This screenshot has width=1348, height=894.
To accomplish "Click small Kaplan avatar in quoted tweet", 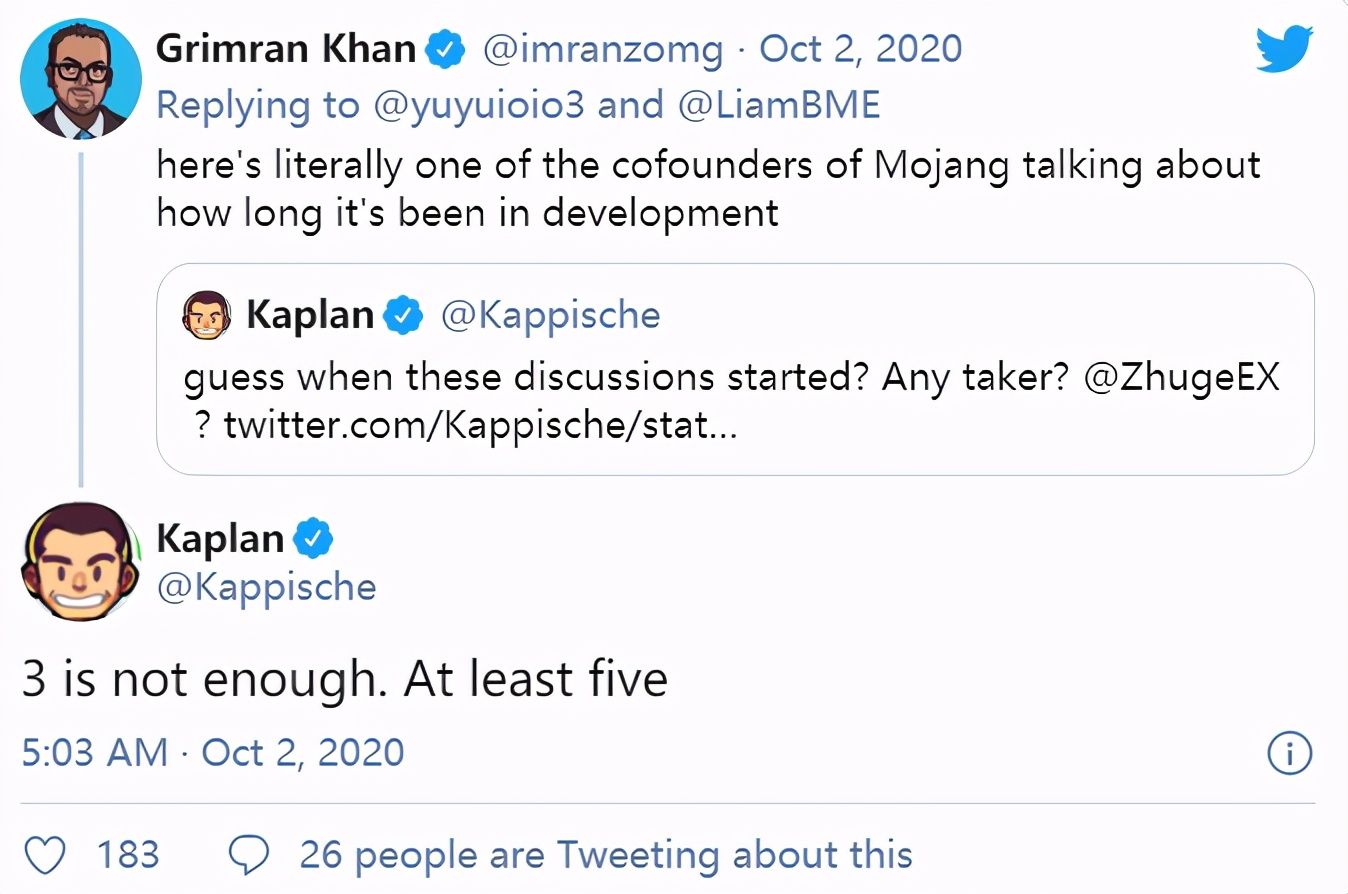I will pos(206,316).
